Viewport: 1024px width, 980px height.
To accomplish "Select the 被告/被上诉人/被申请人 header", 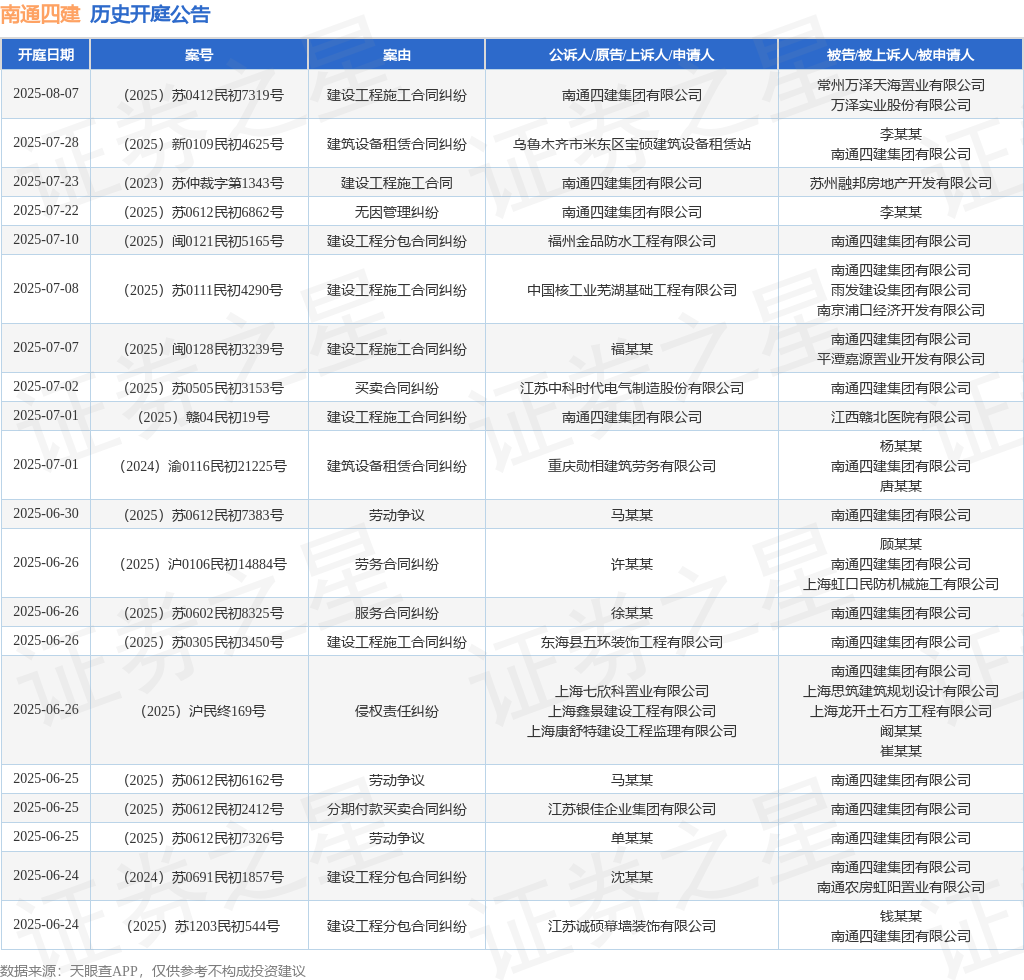I will pyautogui.click(x=901, y=55).
